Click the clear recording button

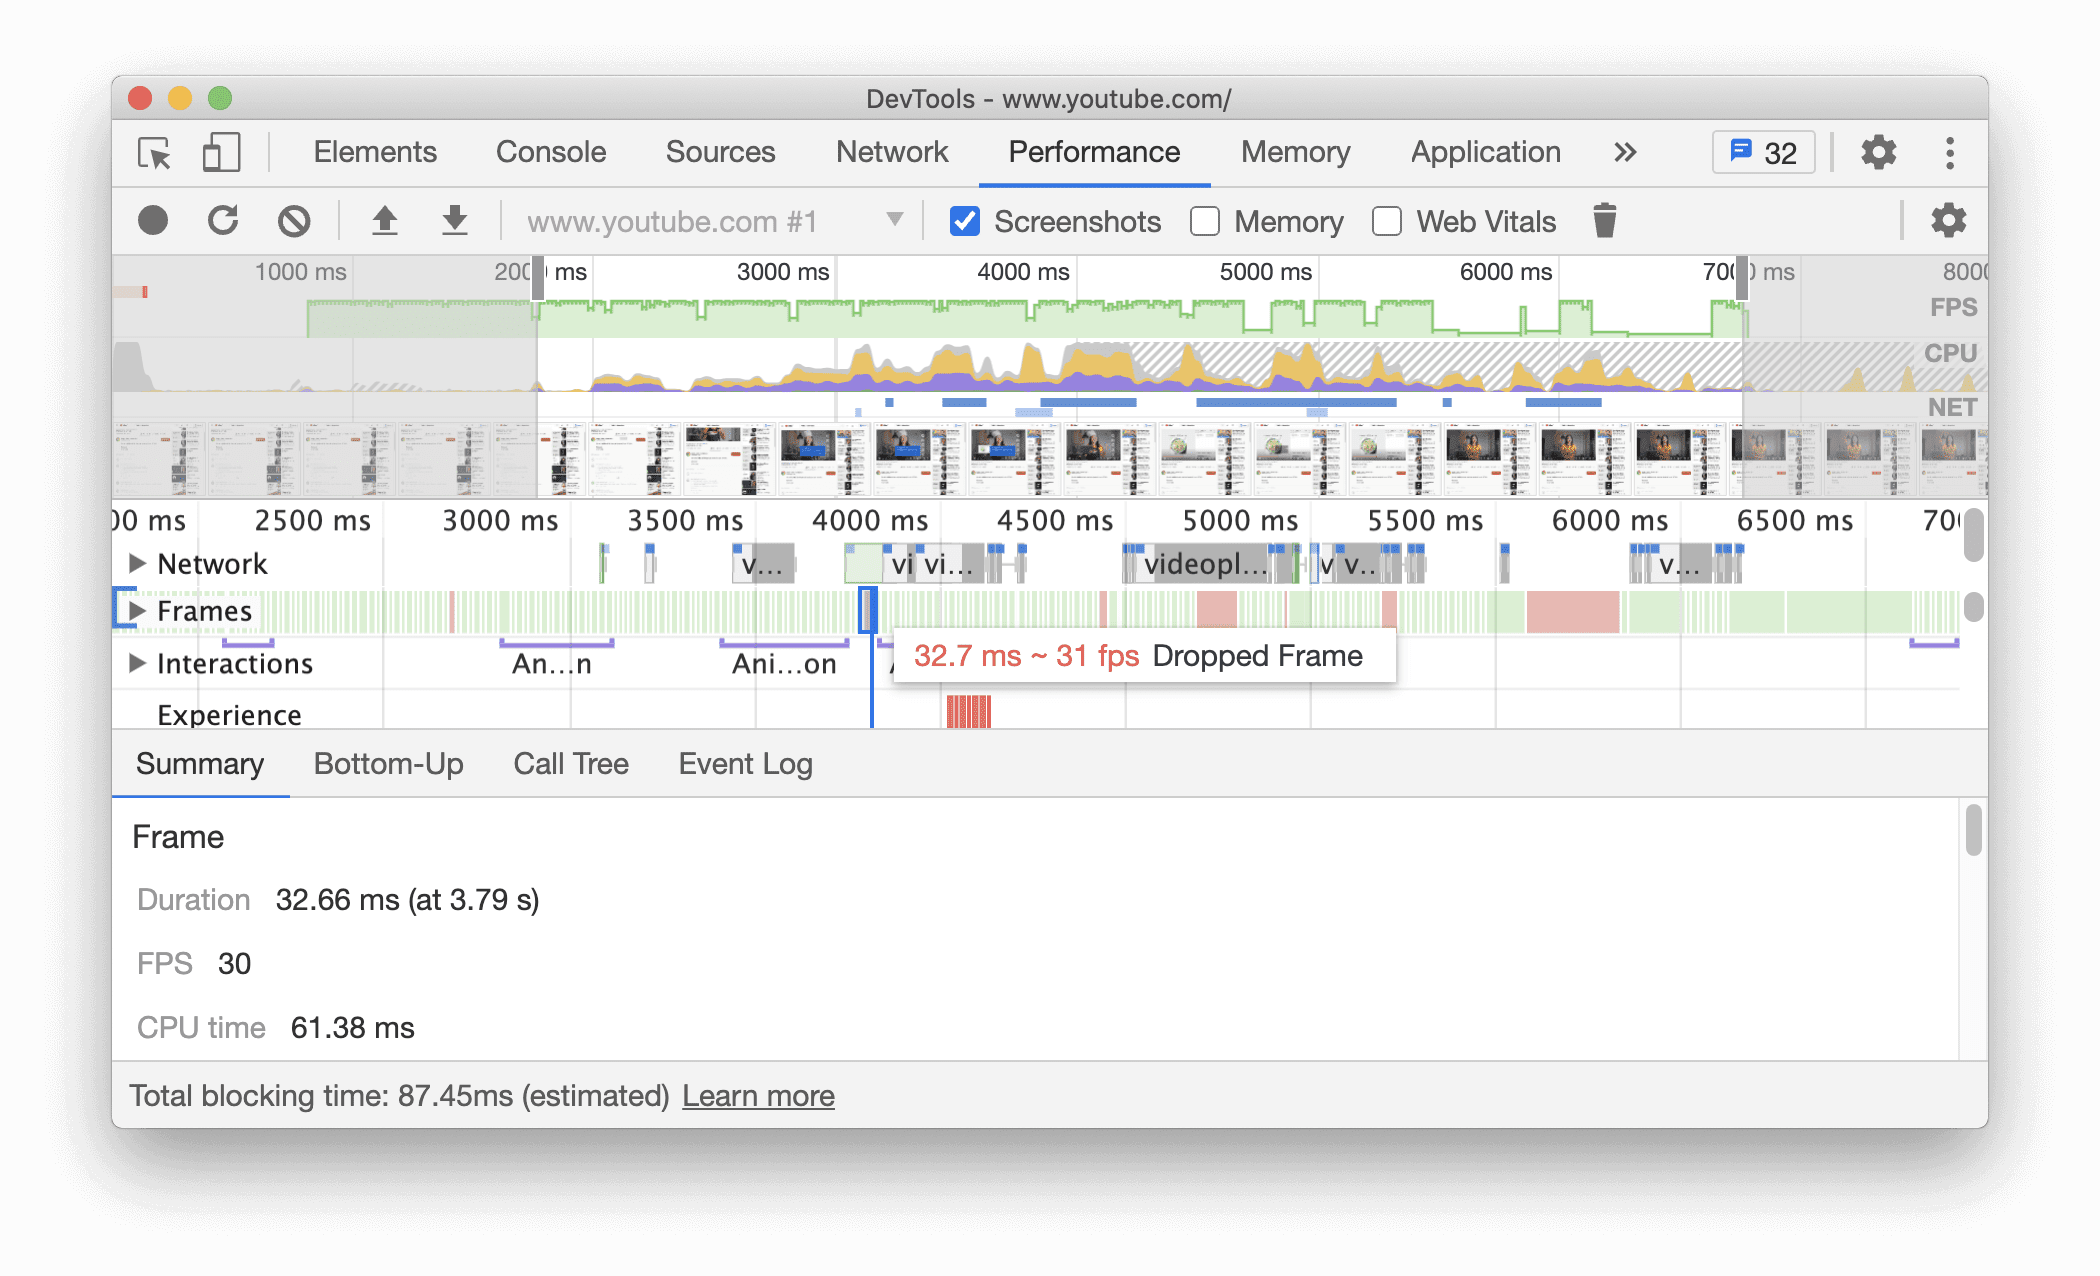(294, 222)
